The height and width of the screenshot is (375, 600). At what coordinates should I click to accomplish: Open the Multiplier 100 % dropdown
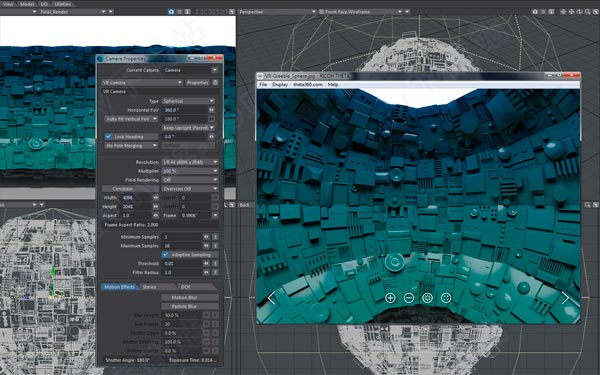click(x=190, y=171)
